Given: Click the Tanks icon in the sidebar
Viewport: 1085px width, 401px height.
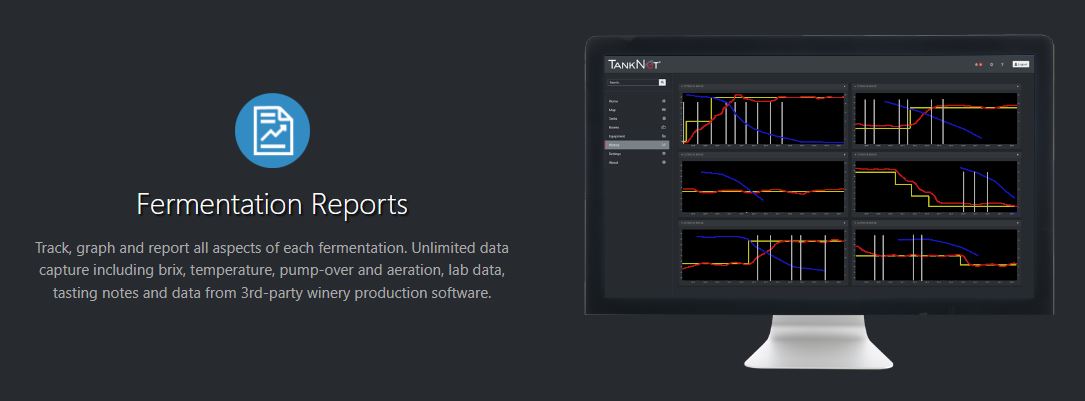Looking at the screenshot, I should tap(664, 119).
